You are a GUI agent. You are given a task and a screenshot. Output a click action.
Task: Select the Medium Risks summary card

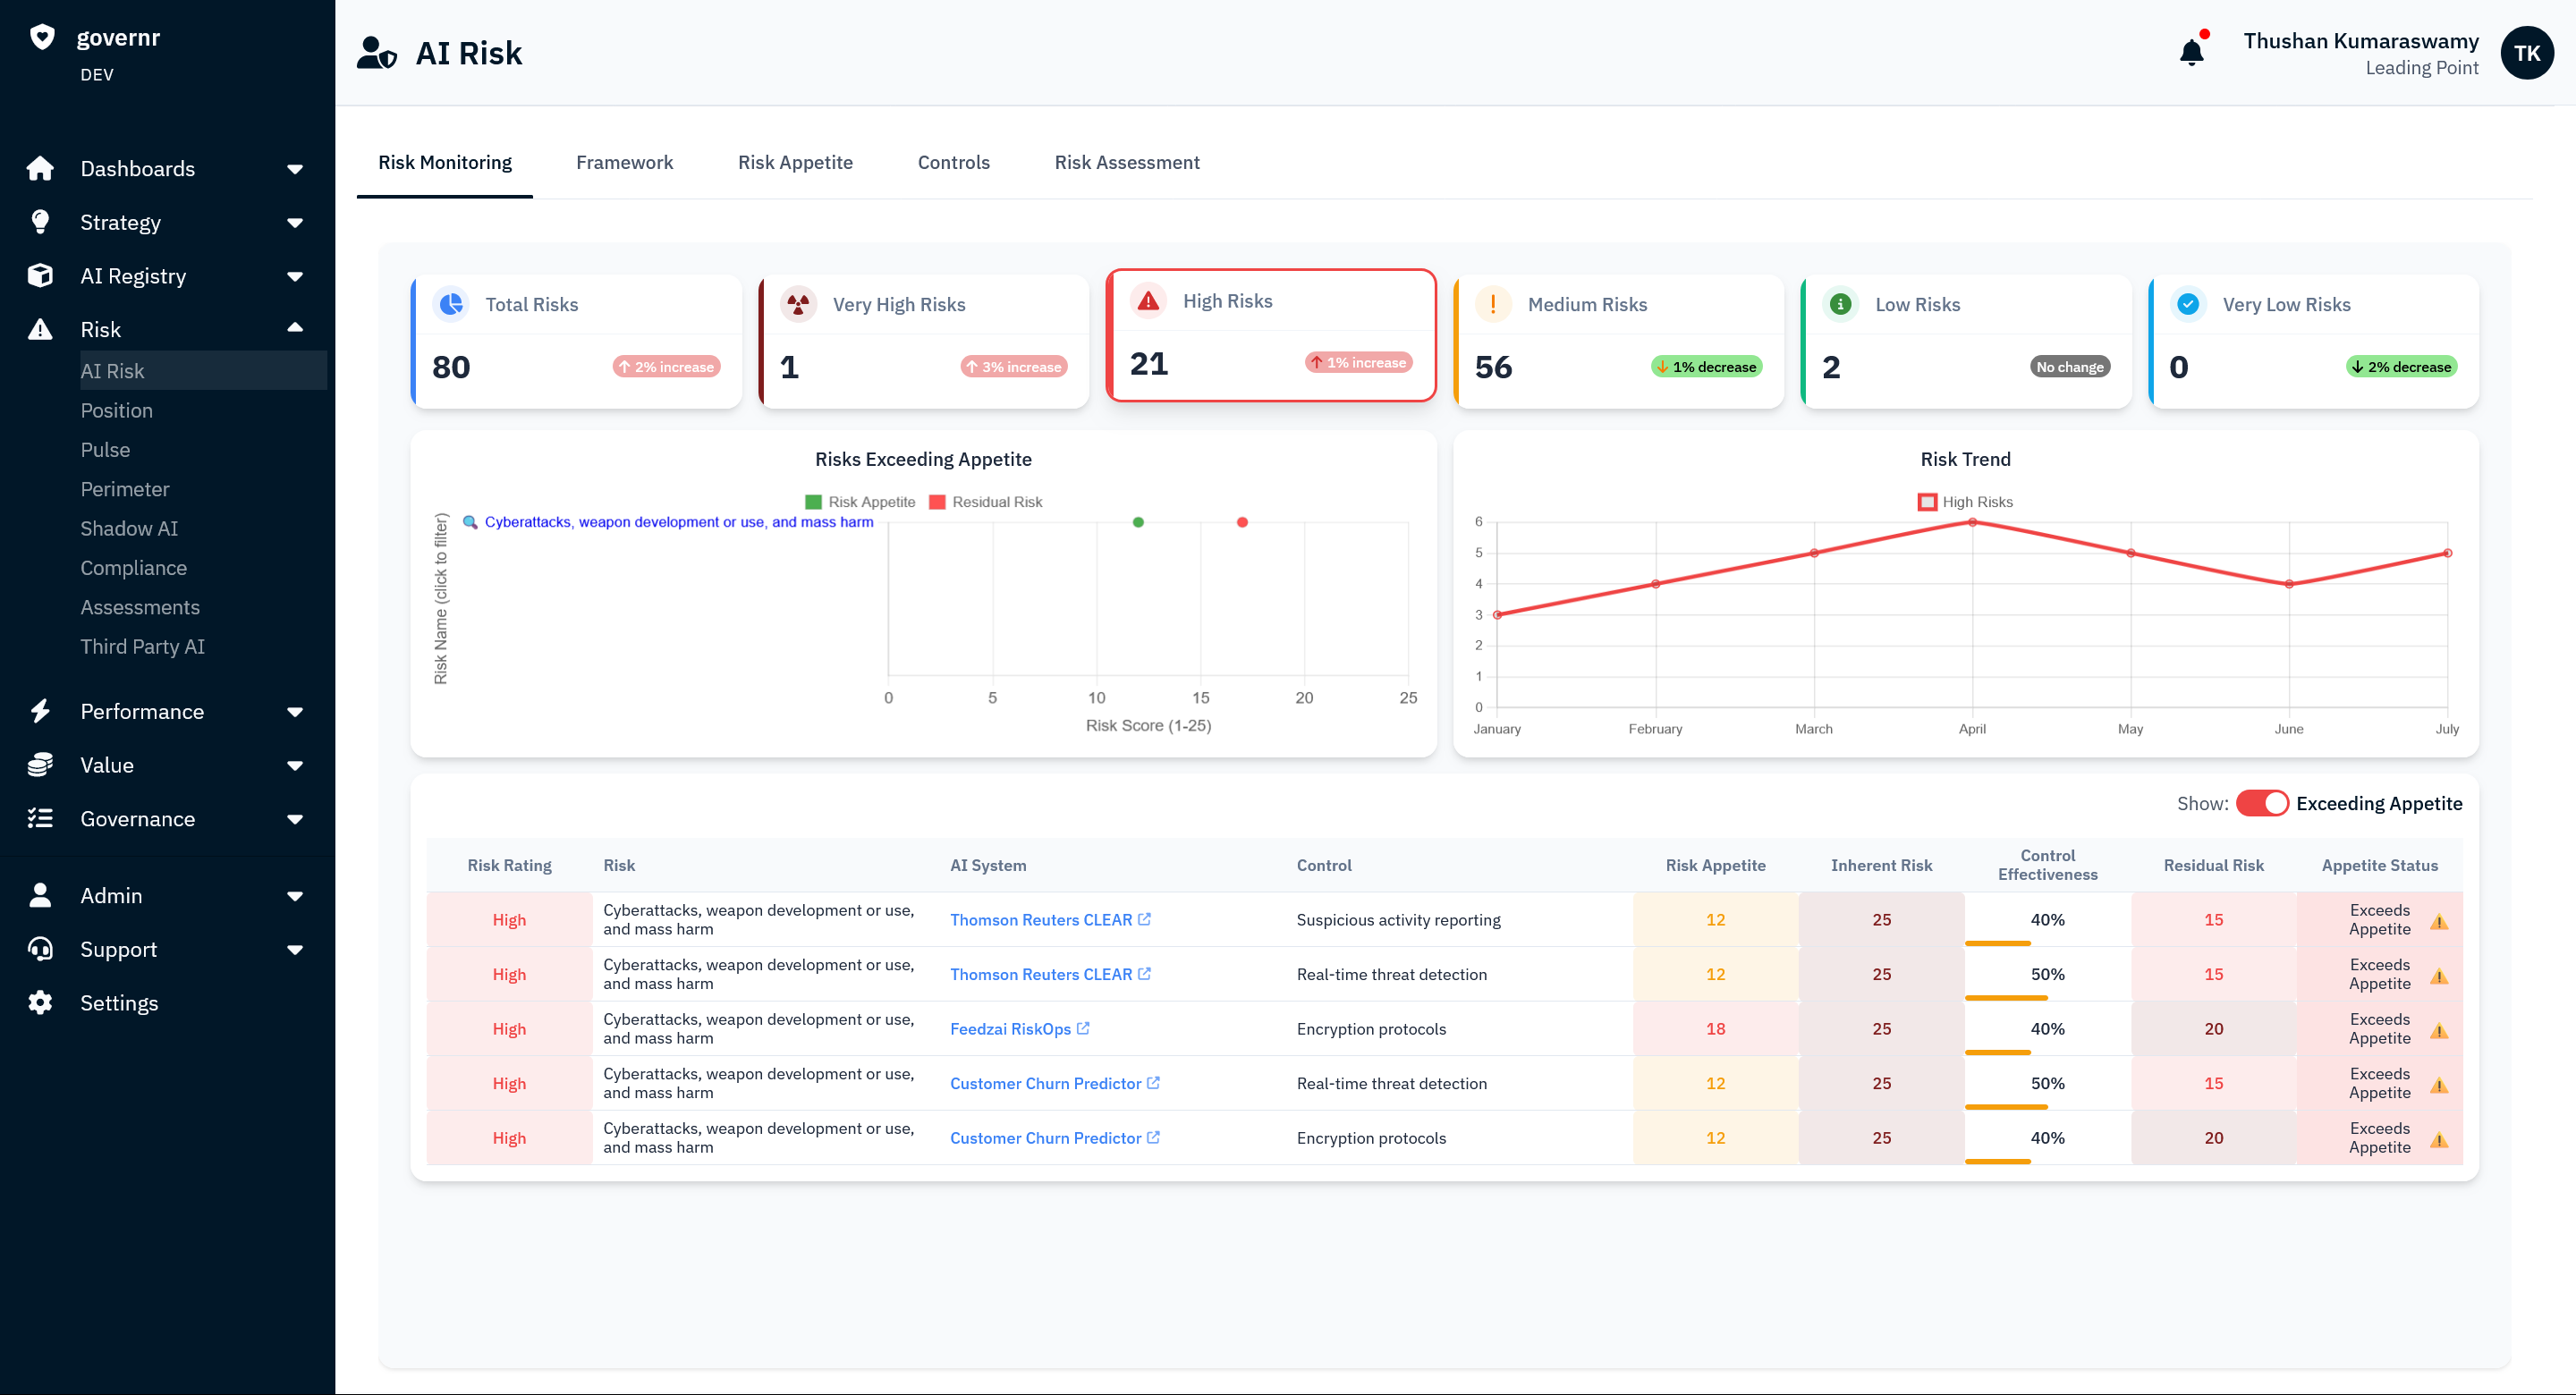coord(1618,342)
